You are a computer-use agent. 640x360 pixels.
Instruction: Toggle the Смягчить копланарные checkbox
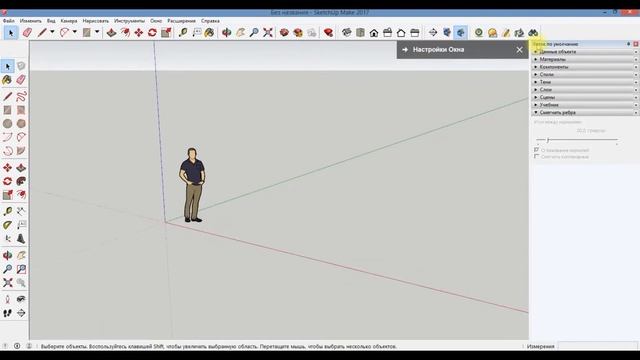click(537, 156)
